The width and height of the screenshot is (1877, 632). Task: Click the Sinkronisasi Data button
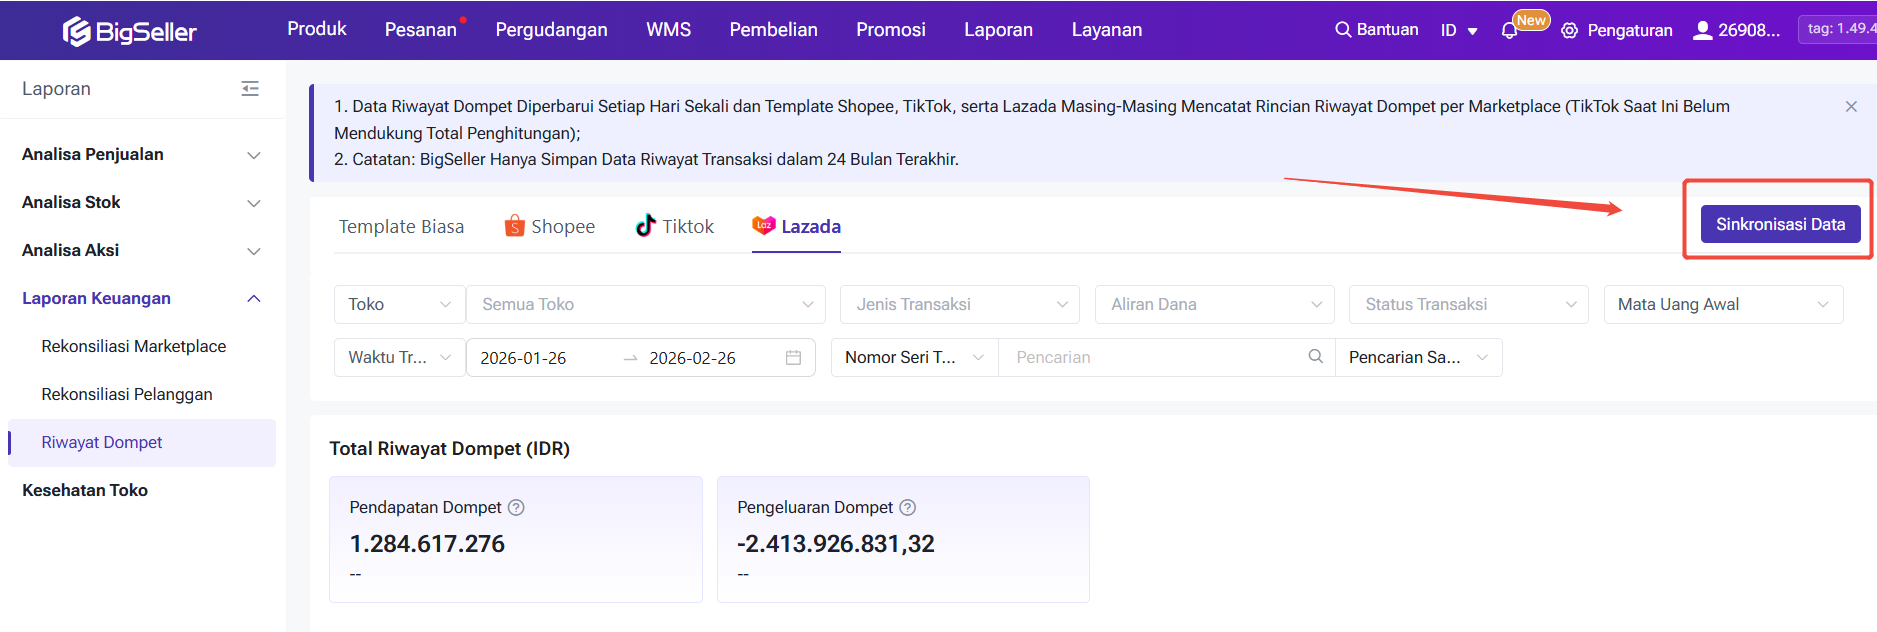coord(1780,225)
